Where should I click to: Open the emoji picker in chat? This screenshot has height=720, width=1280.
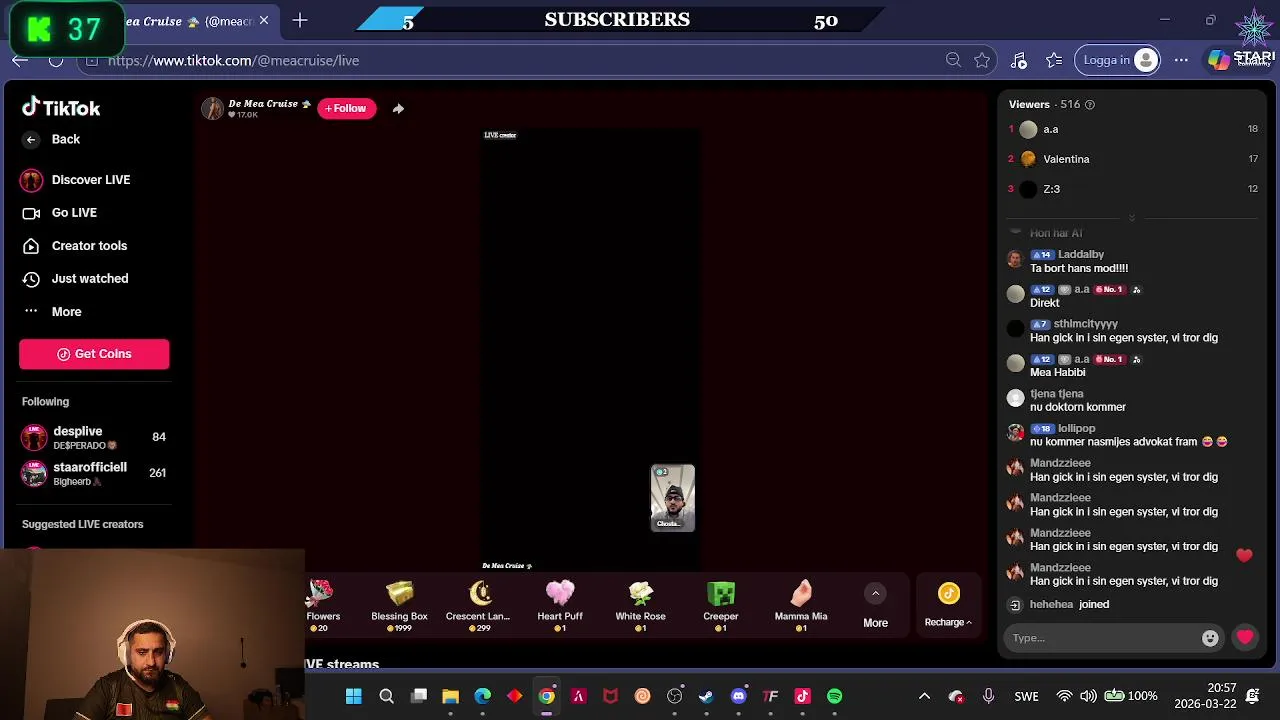click(1210, 638)
